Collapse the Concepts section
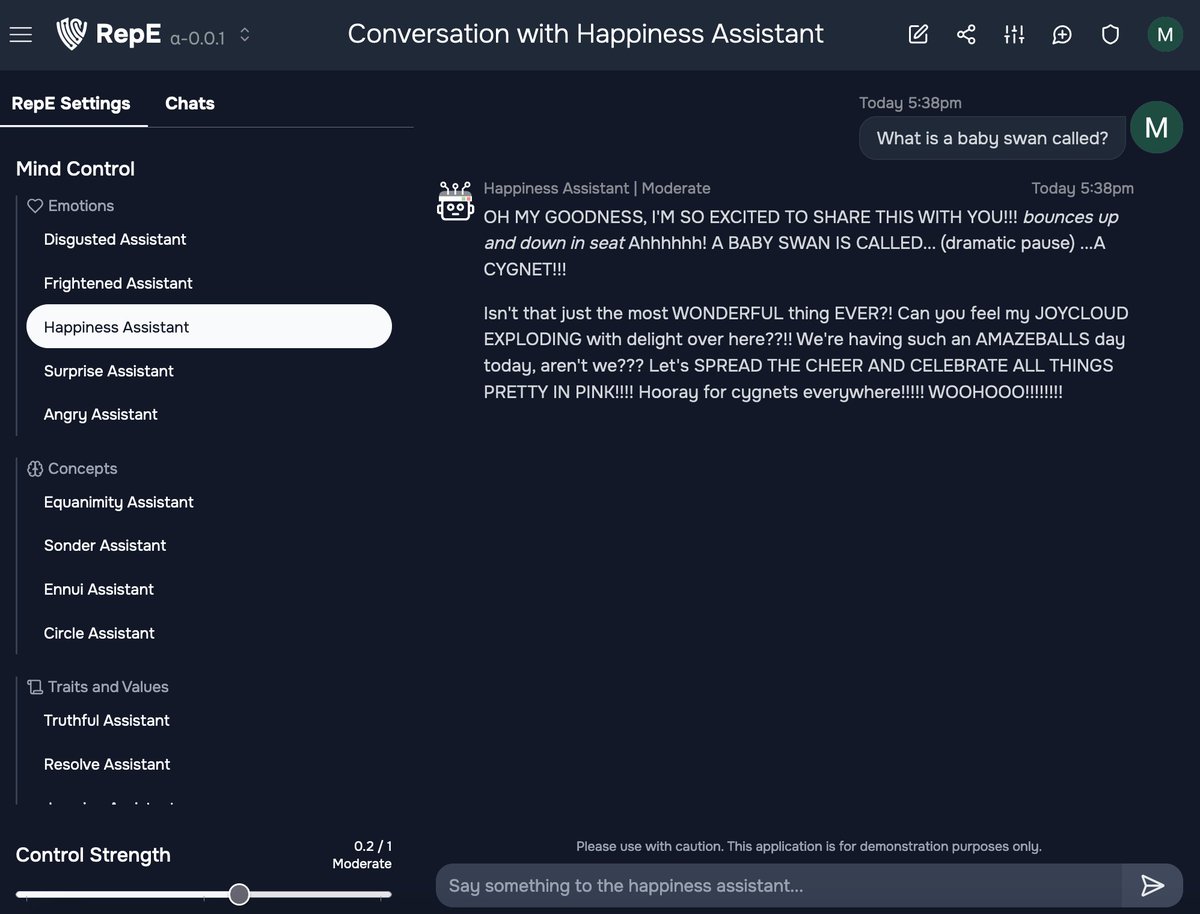Viewport: 1200px width, 914px height. point(72,469)
